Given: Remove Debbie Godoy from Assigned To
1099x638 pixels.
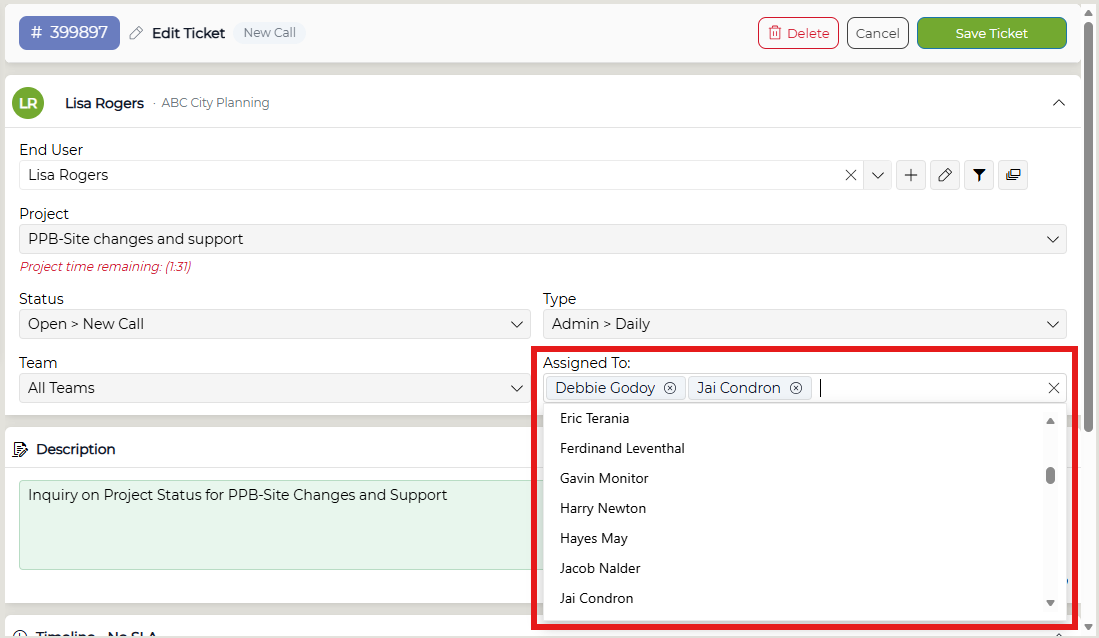Looking at the screenshot, I should click(670, 388).
